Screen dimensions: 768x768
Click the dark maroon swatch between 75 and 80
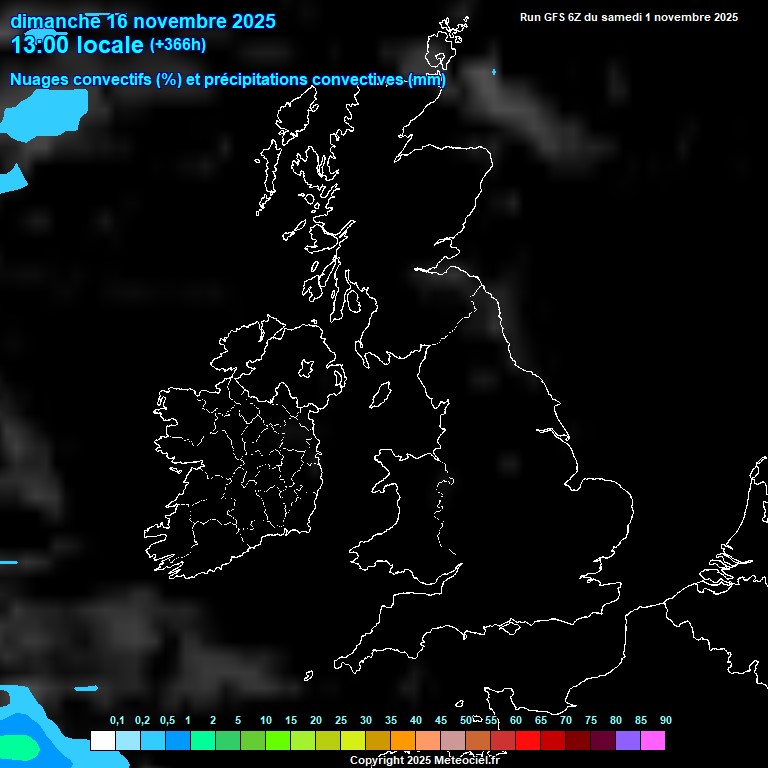coord(602,740)
